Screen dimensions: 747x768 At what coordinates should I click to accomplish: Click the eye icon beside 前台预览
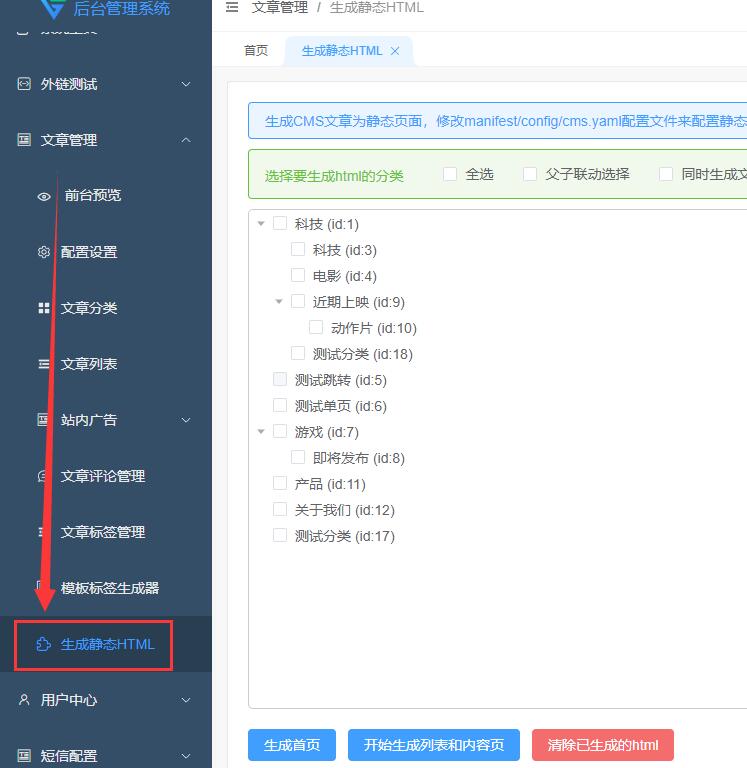44,197
